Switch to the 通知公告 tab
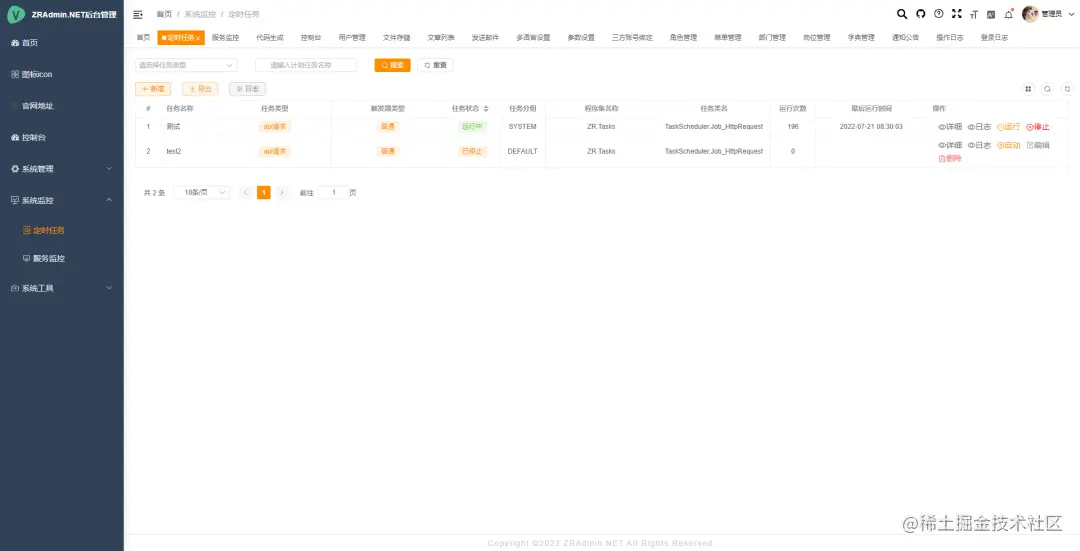This screenshot has height=551, width=1080. pos(905,38)
